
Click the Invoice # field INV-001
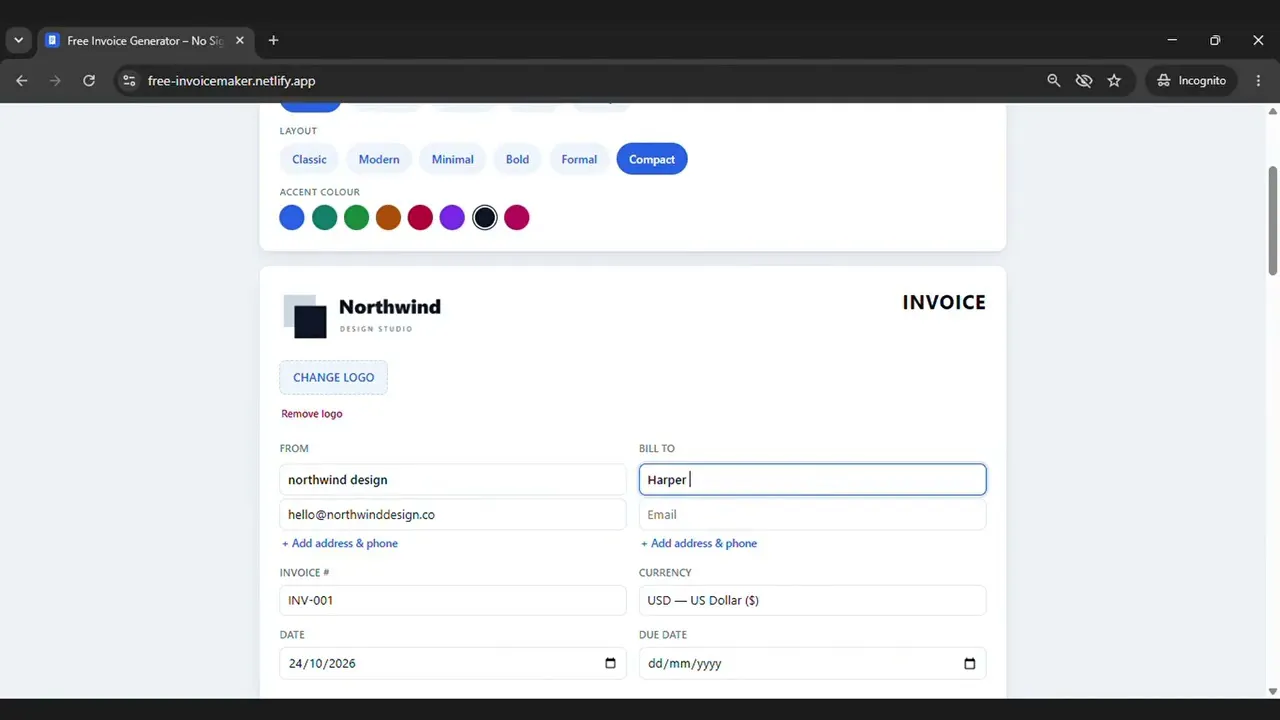point(453,600)
